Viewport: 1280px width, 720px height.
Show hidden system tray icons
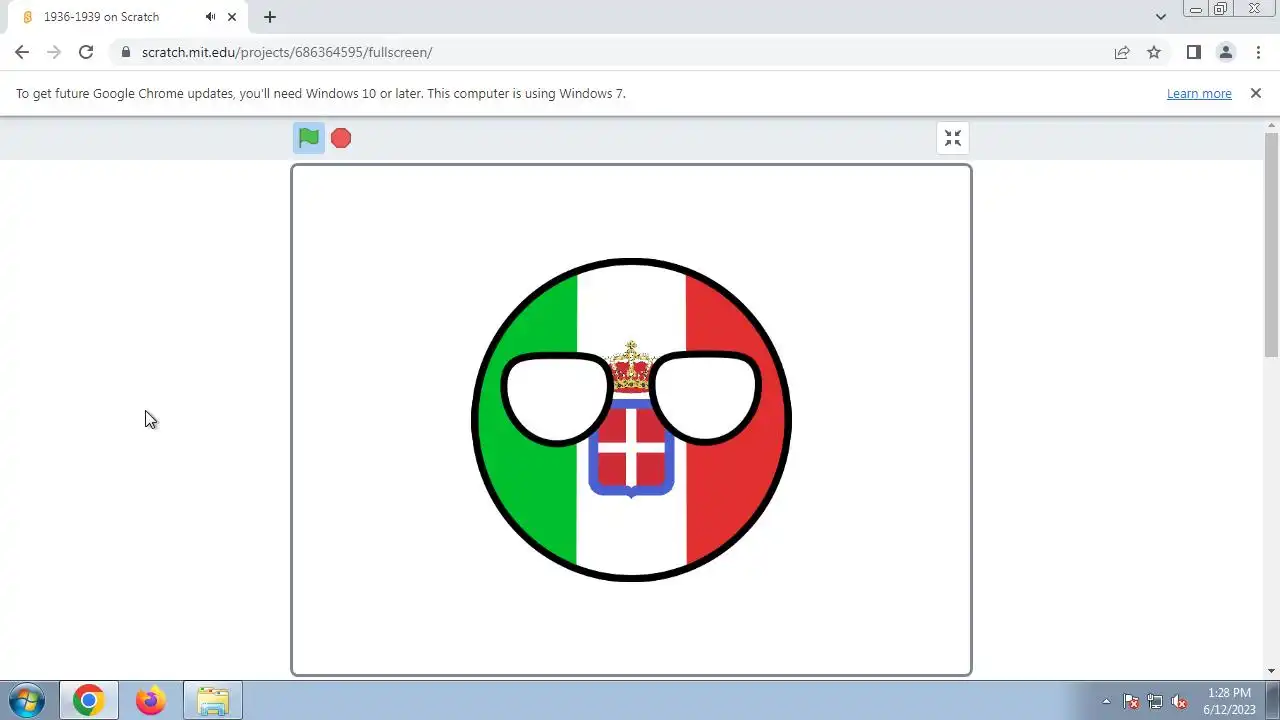coord(1106,701)
